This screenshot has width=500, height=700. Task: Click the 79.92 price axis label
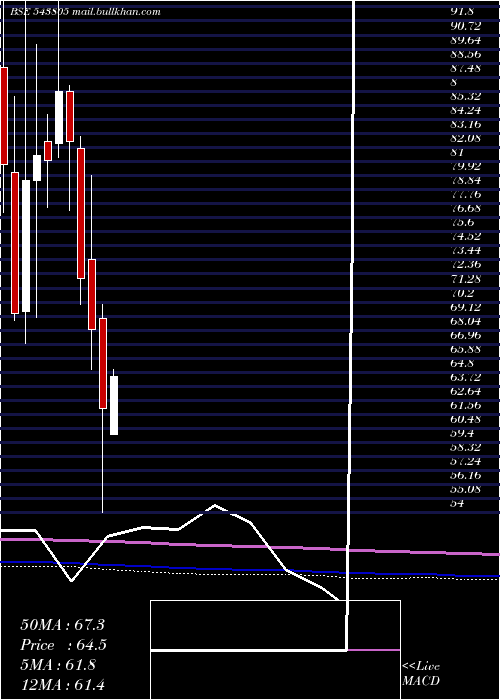pos(465,167)
